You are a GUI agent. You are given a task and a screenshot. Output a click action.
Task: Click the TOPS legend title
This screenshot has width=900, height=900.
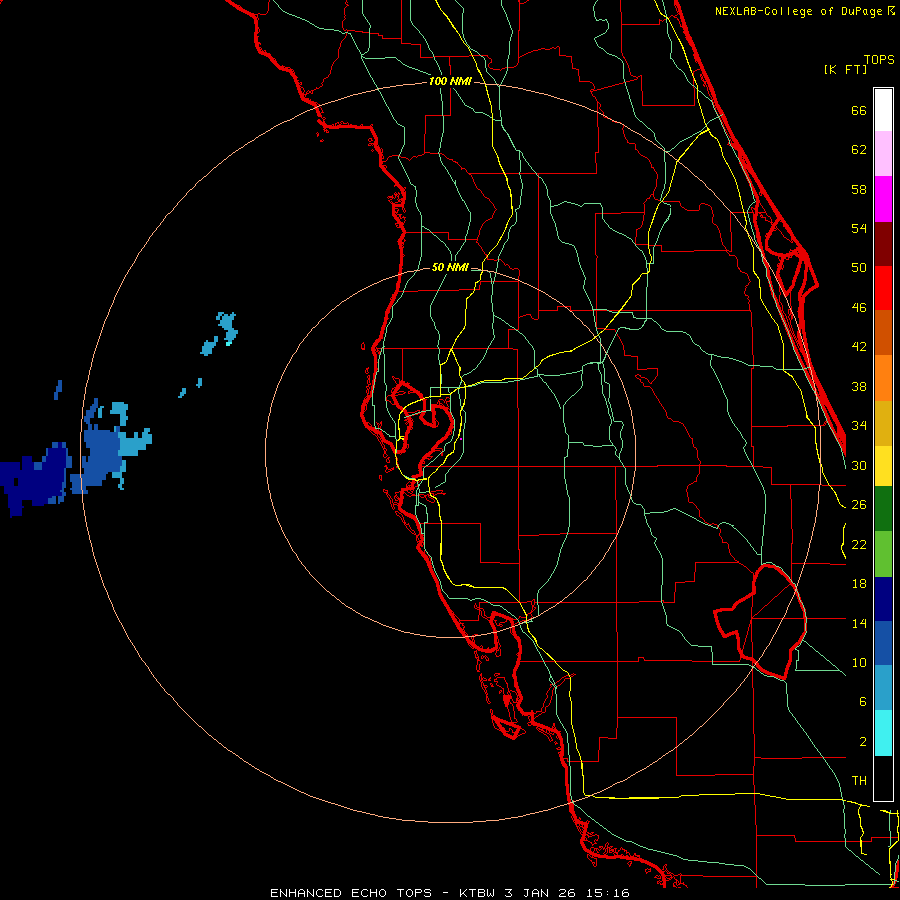pos(879,59)
